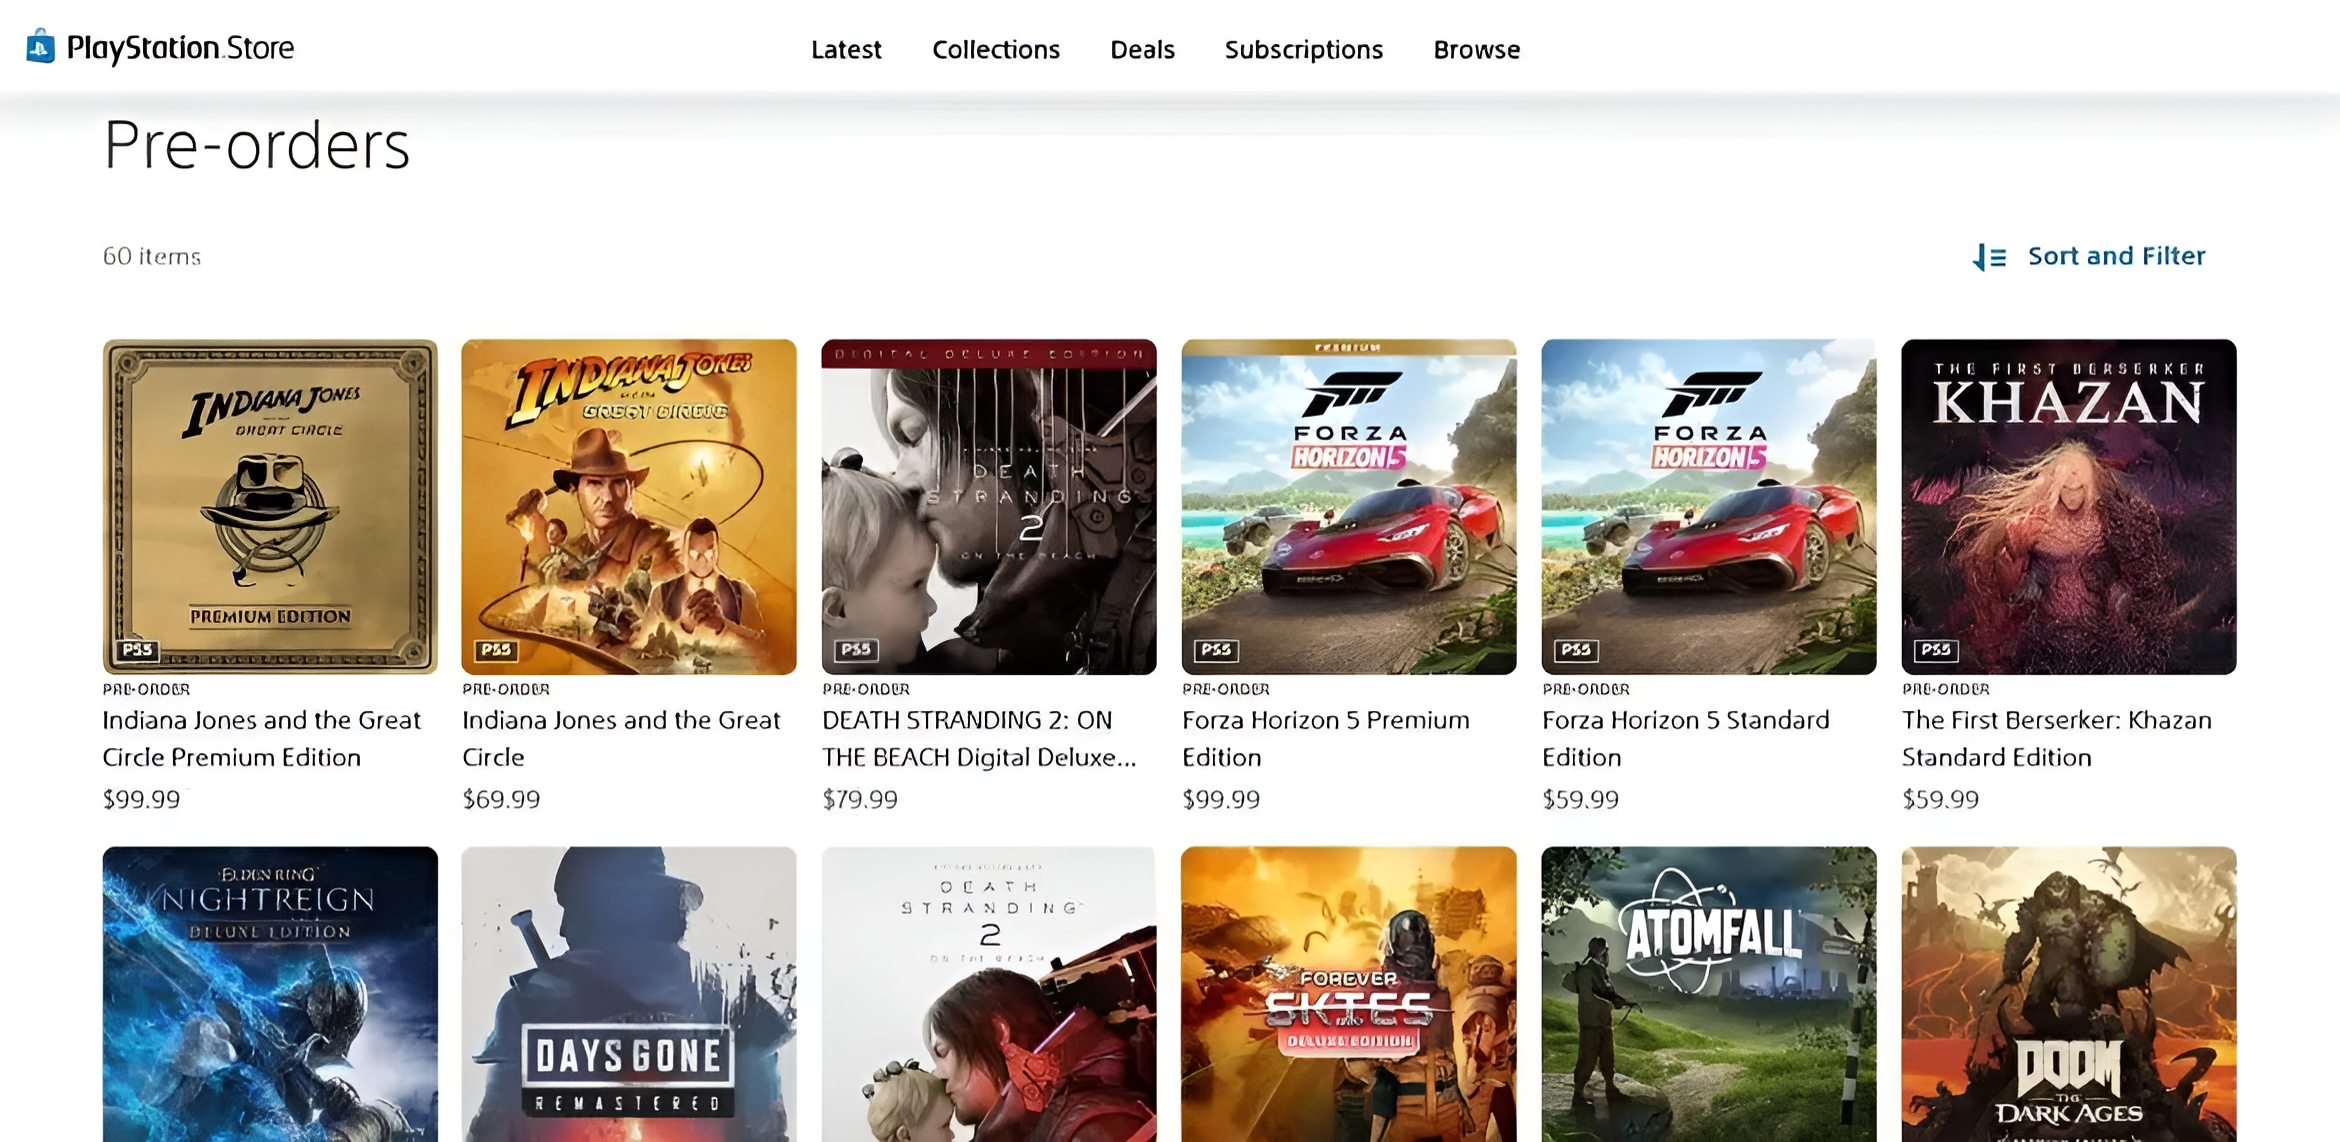Click $59.99 price under Forza Horizon 5 Standard
2340x1142 pixels.
coord(1580,799)
